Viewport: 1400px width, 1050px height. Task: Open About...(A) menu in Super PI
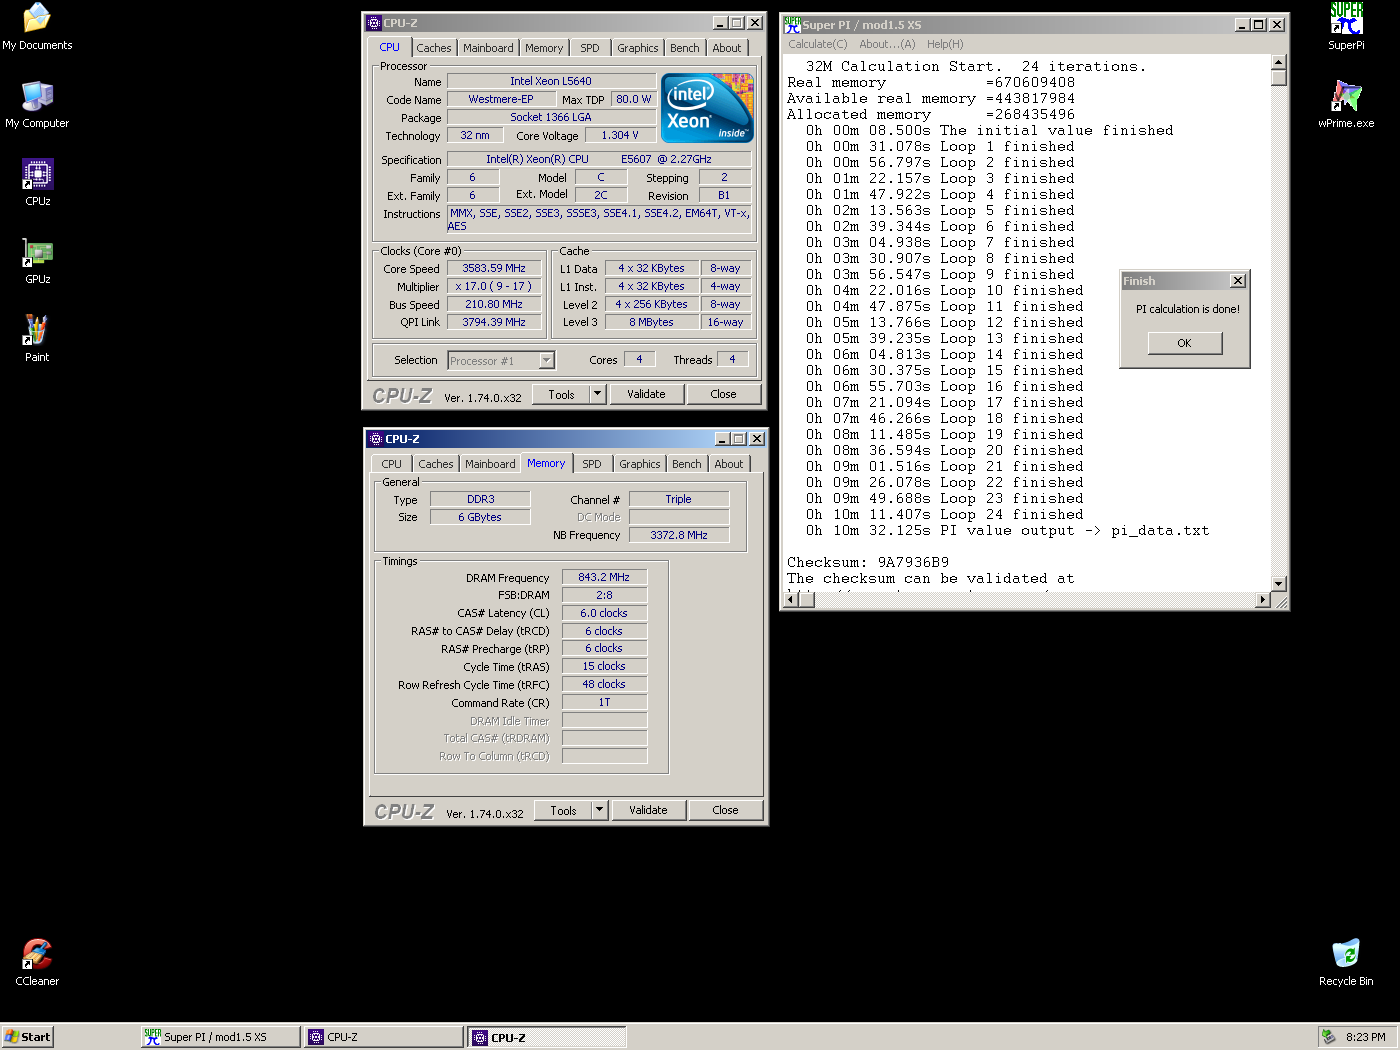(887, 44)
